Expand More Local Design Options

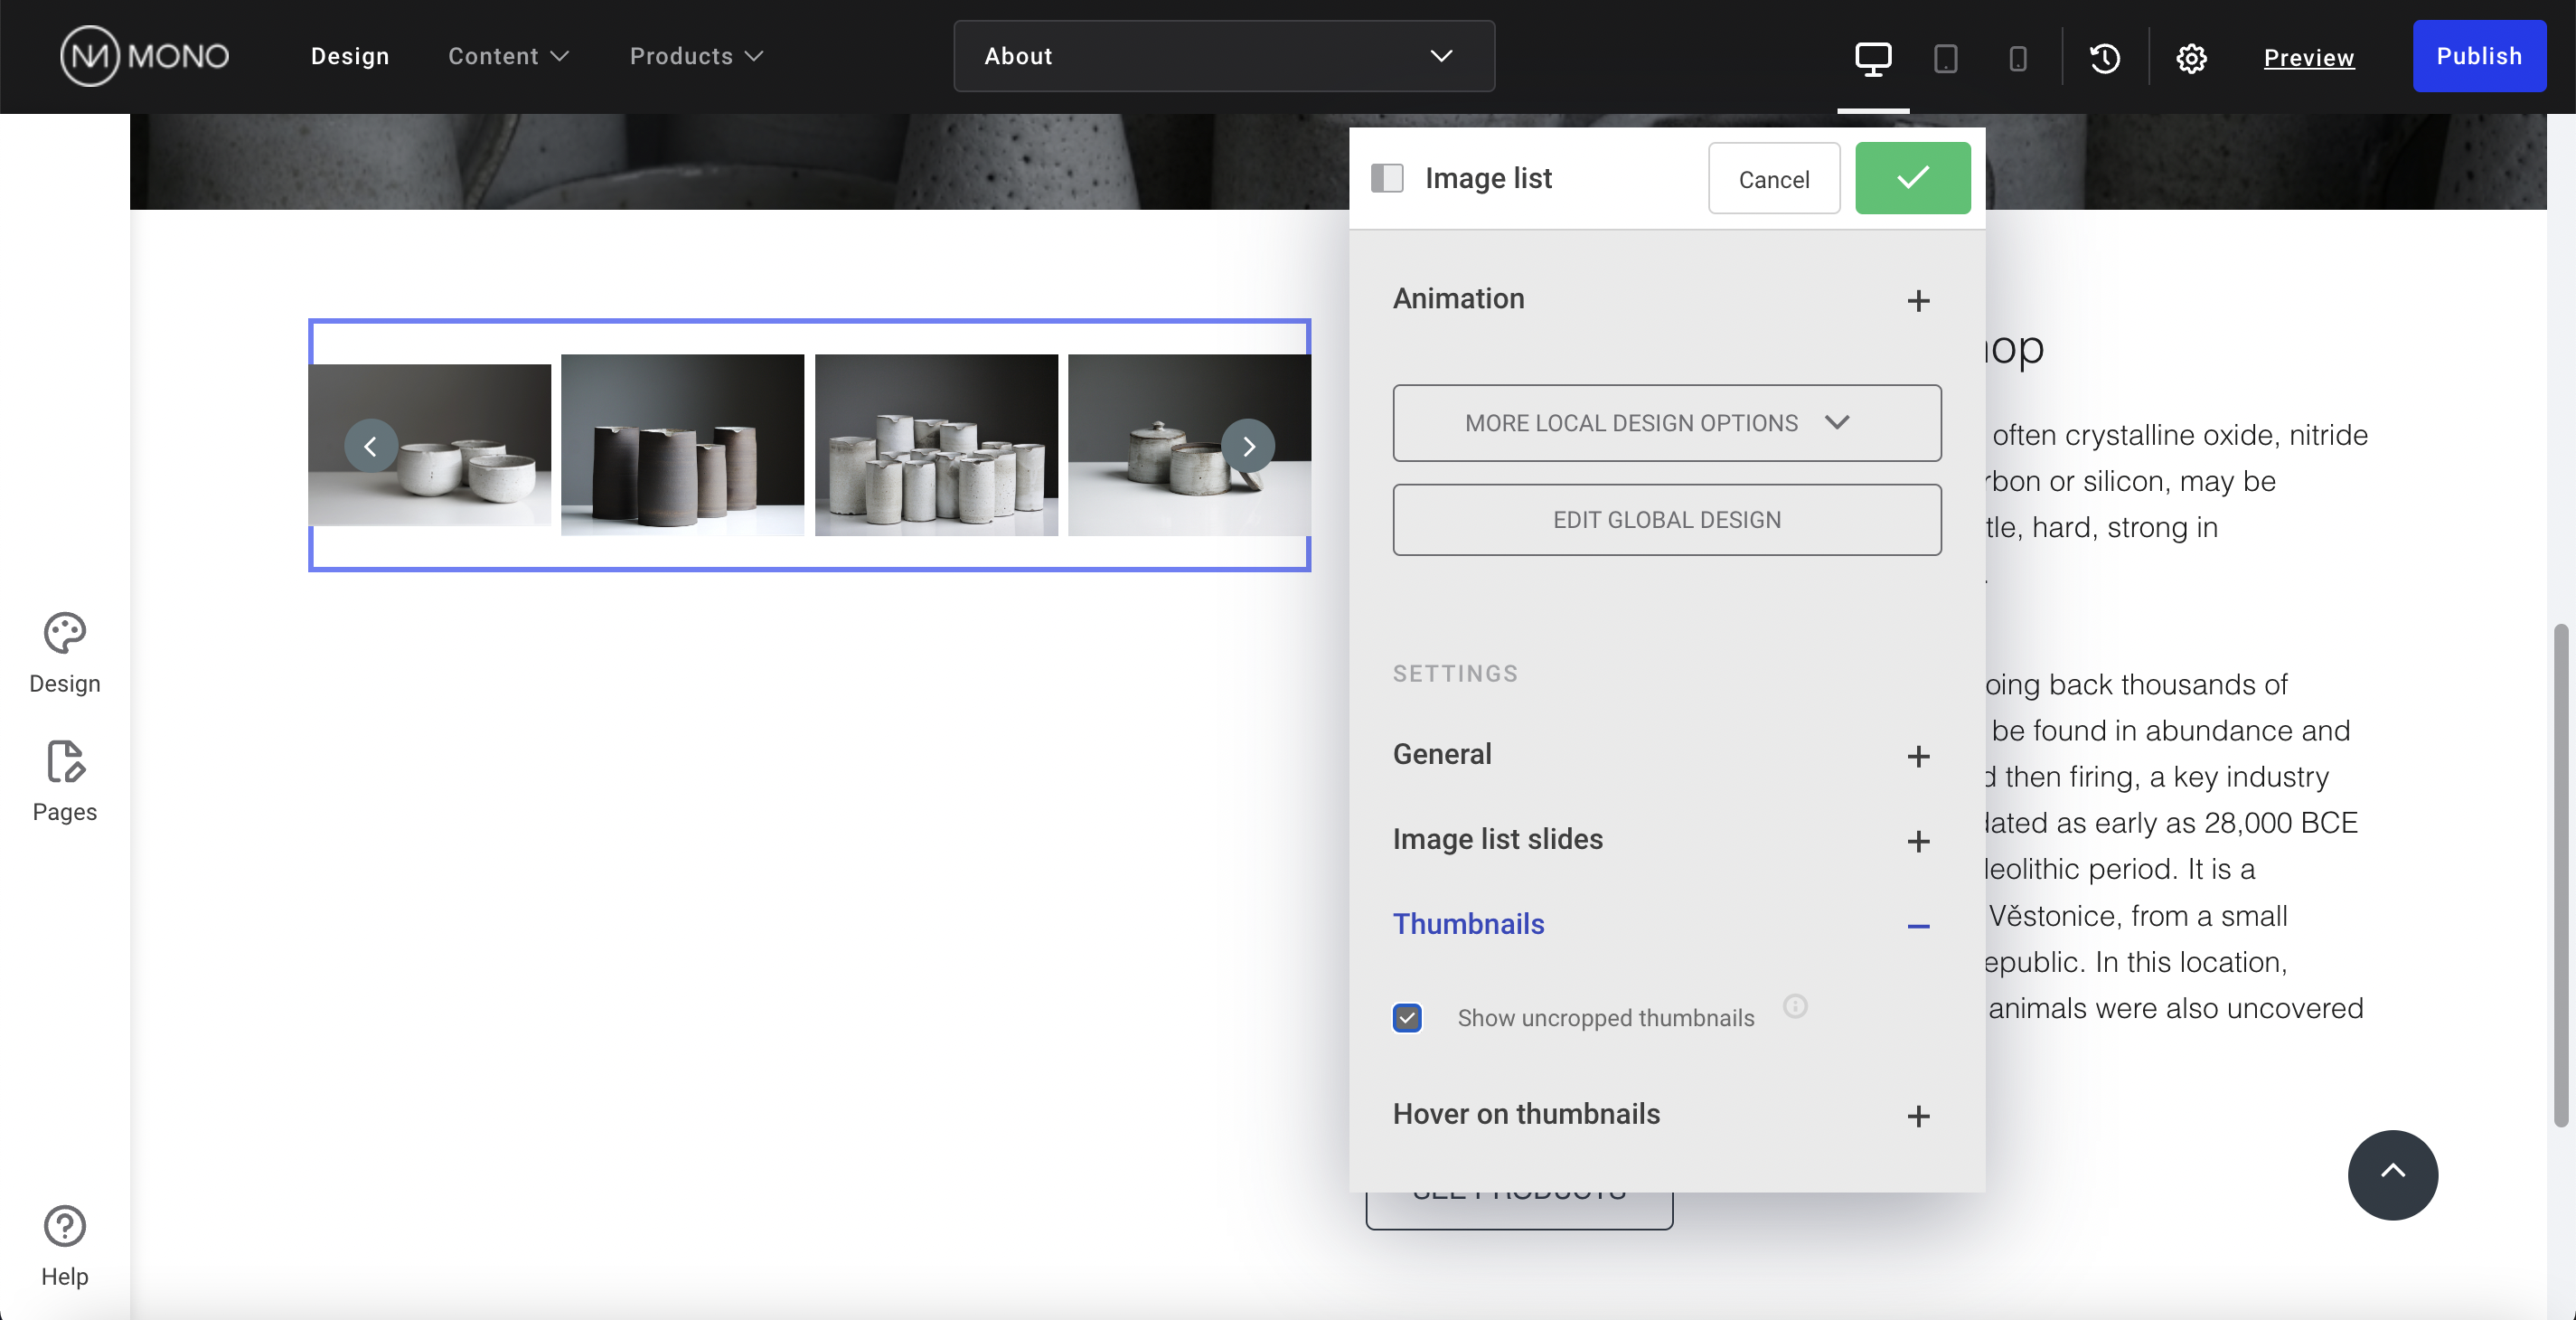tap(1665, 422)
